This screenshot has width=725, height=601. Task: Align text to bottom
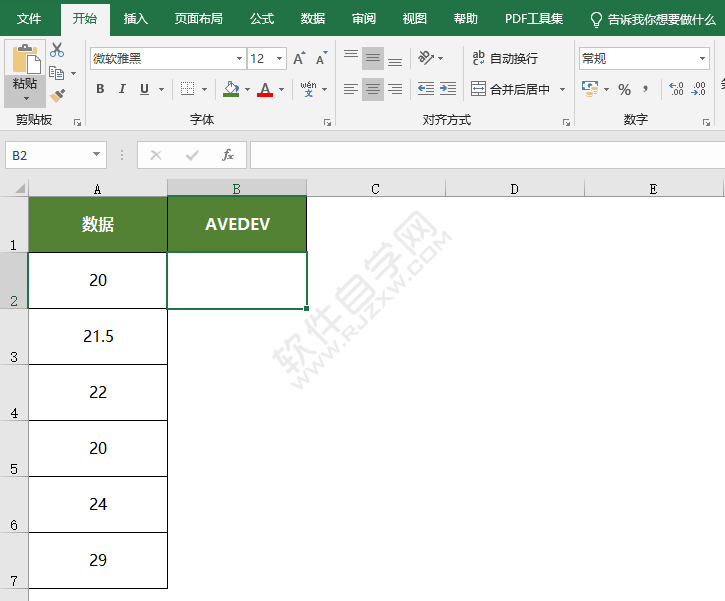pos(394,59)
